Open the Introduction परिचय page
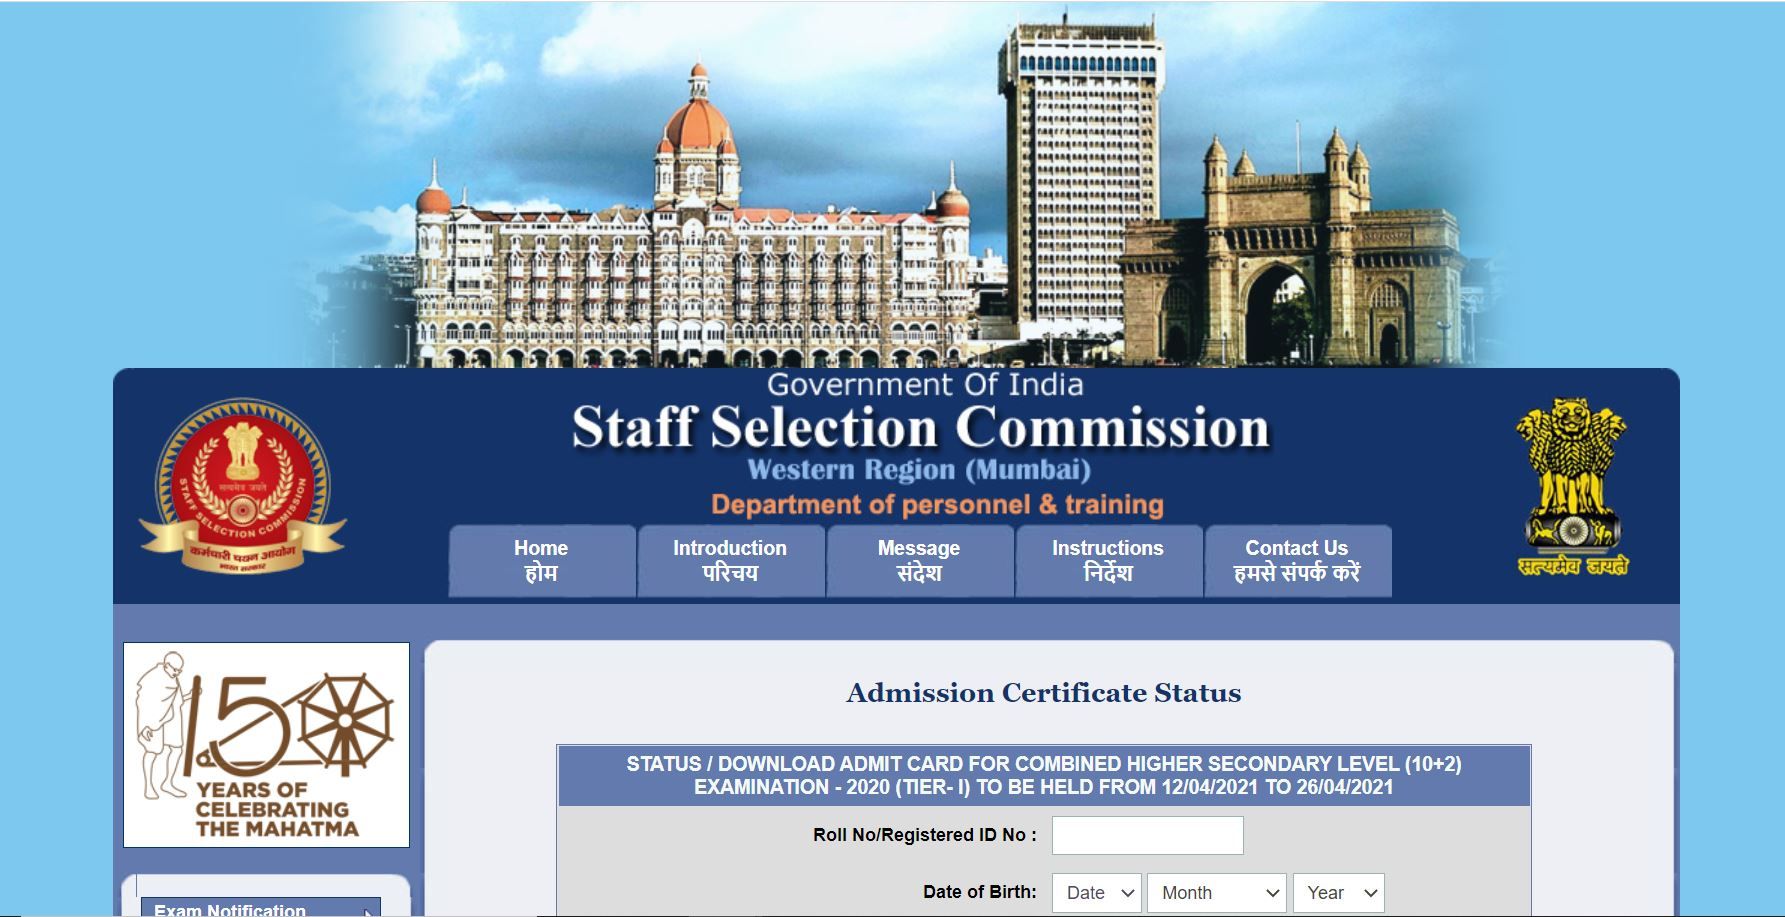 [x=729, y=561]
